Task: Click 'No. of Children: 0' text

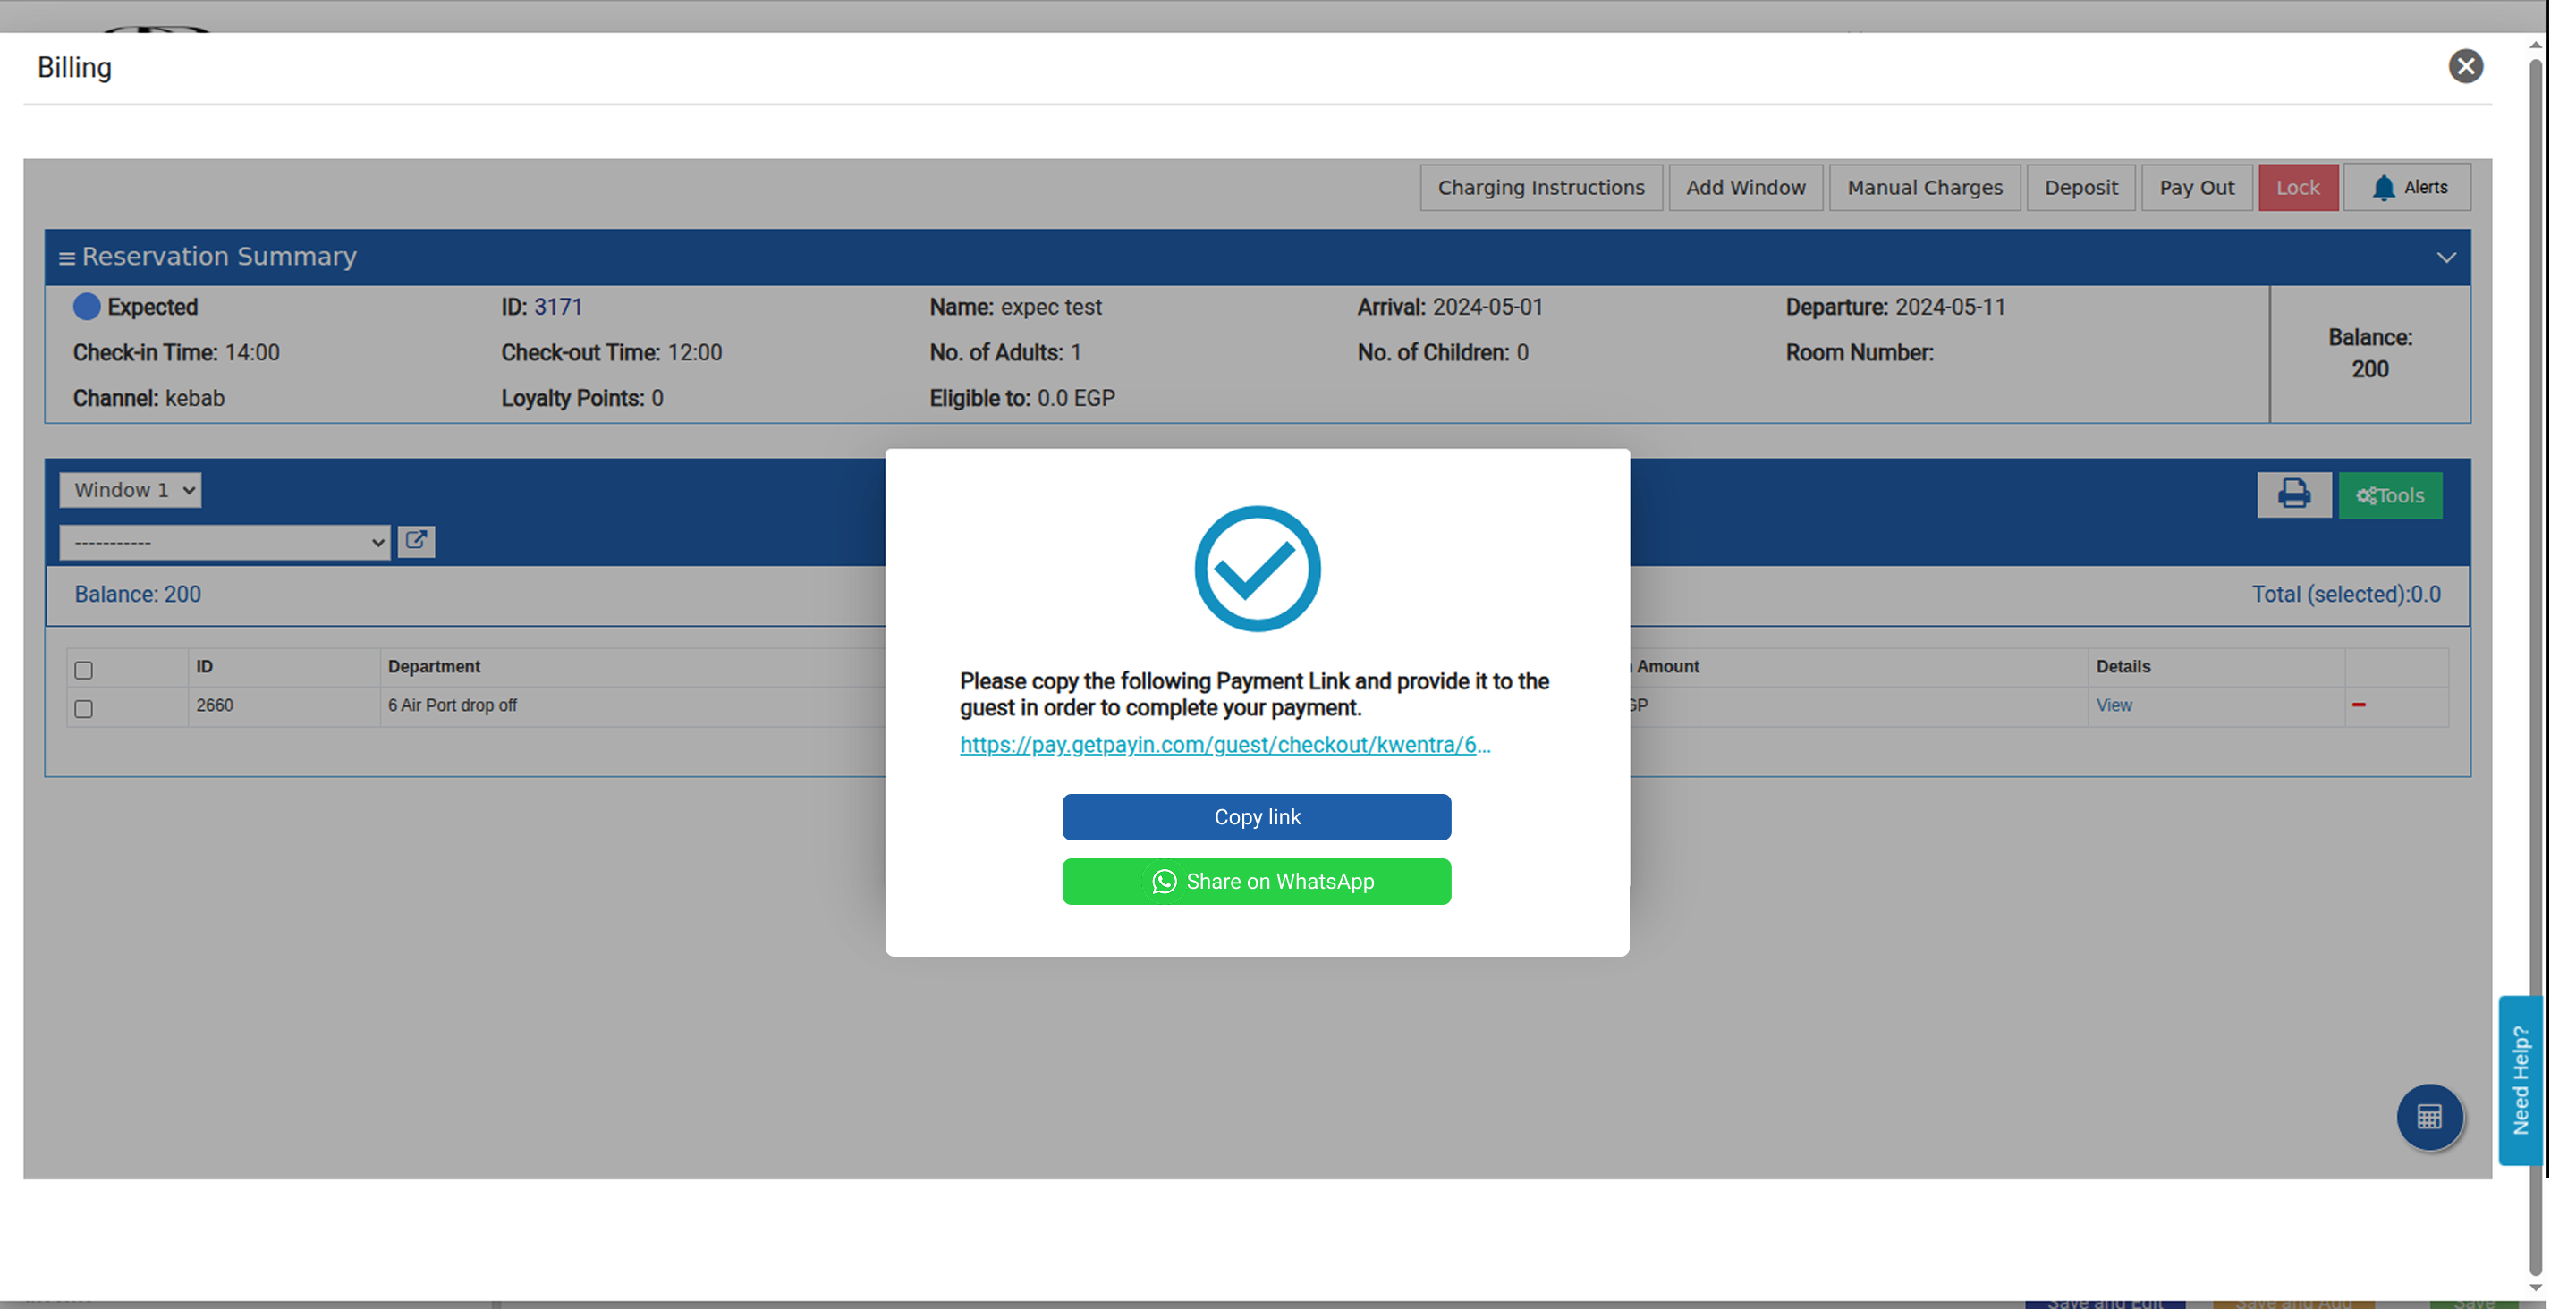Action: click(x=1442, y=353)
